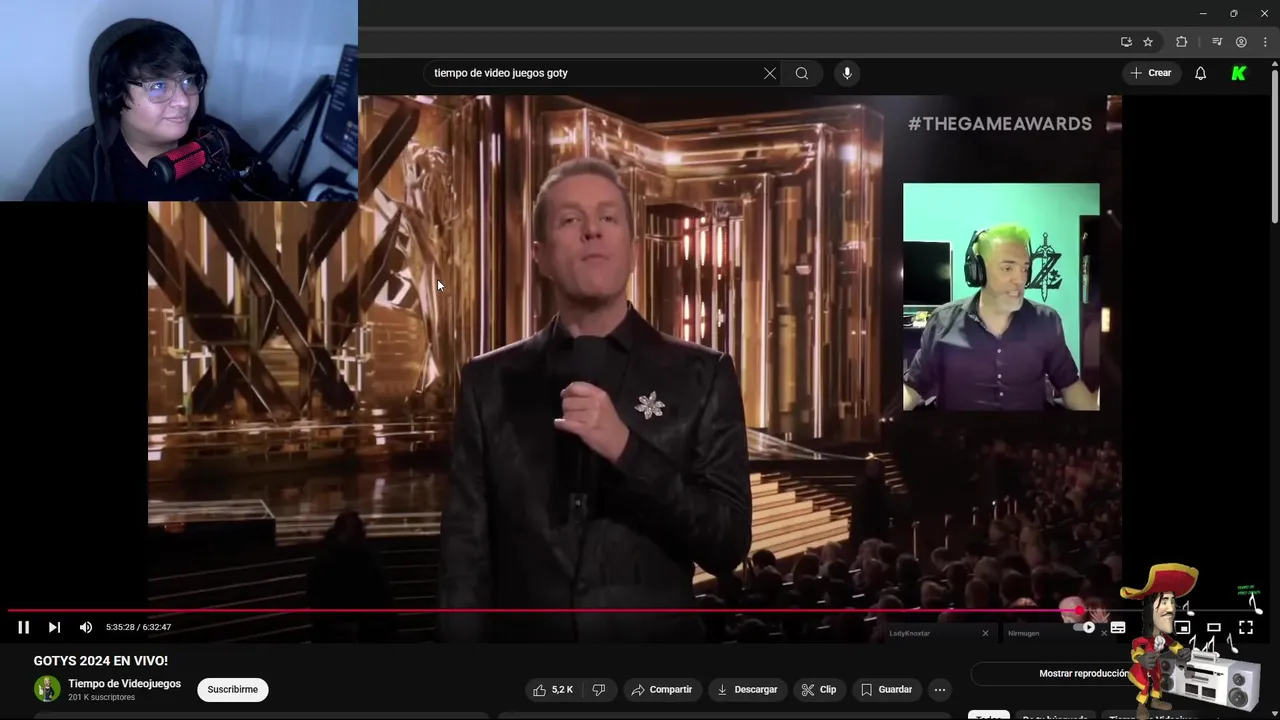Open browser media controls icon
The height and width of the screenshot is (720, 1280).
[1217, 42]
